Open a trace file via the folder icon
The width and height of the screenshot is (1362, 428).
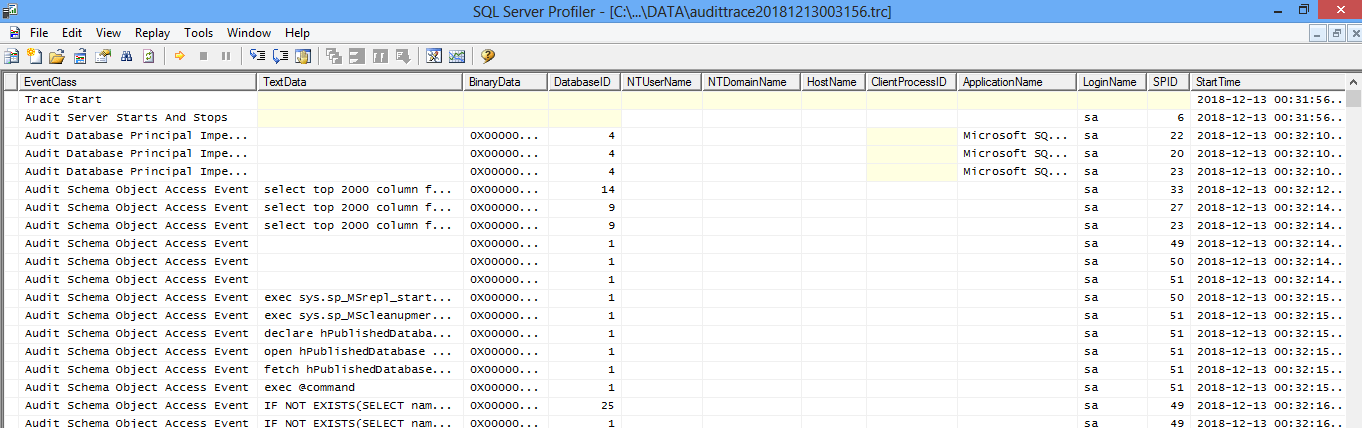[x=56, y=56]
